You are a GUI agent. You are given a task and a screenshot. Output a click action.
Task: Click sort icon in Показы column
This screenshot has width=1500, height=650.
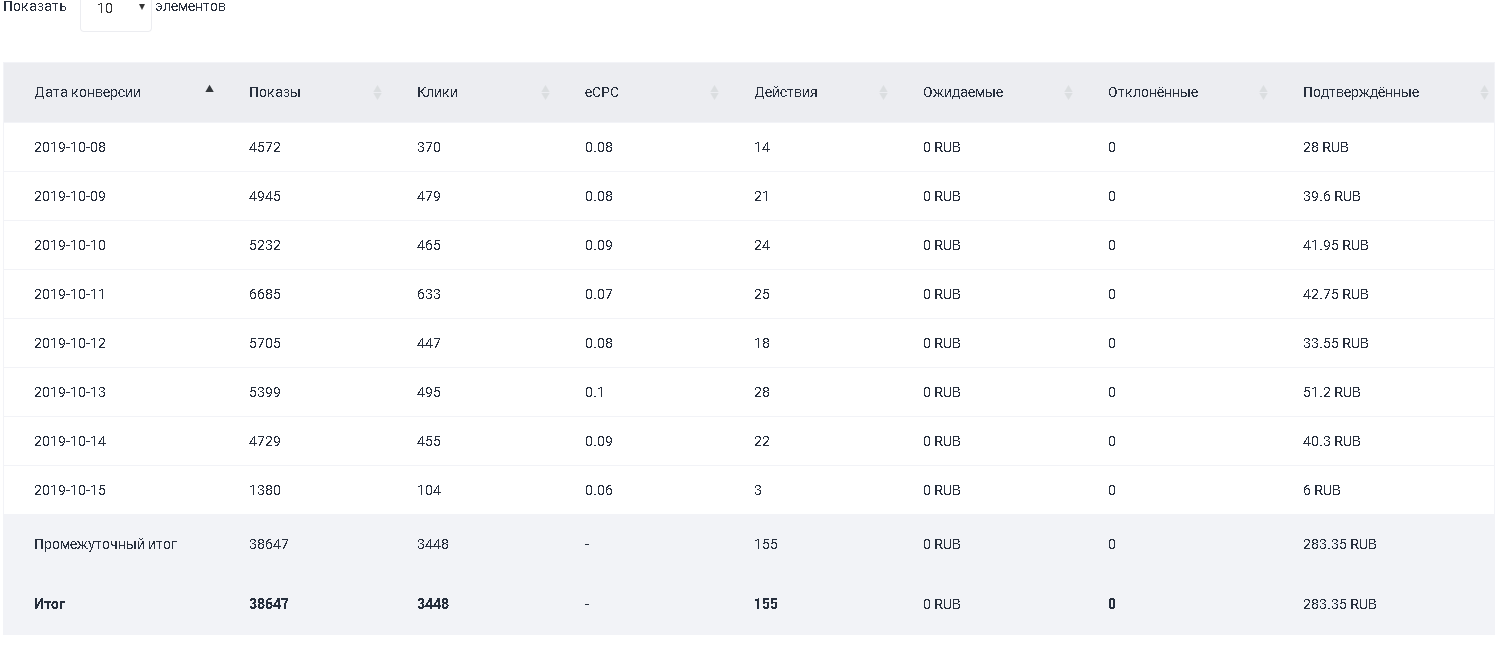tap(377, 92)
